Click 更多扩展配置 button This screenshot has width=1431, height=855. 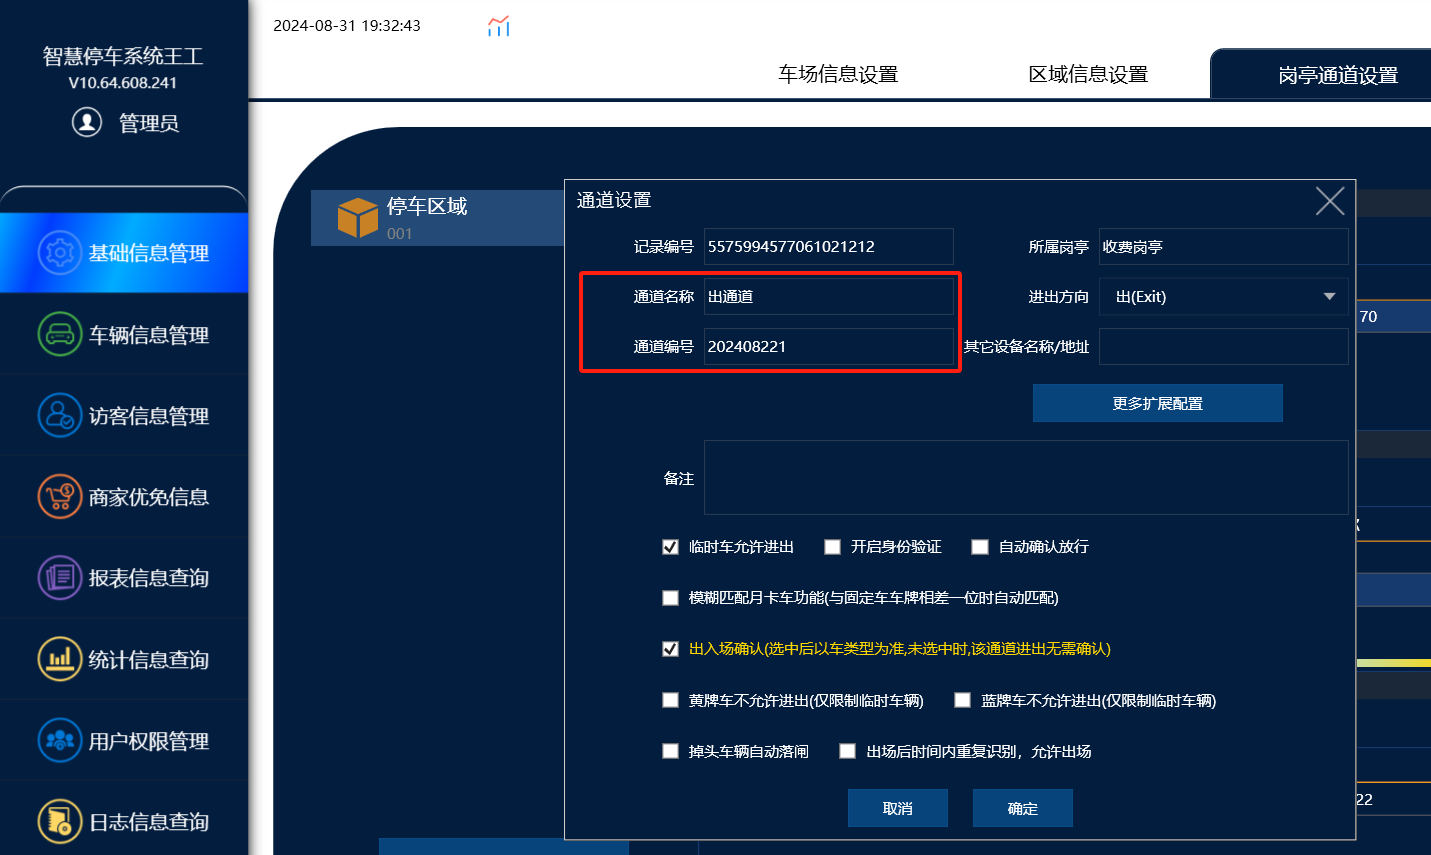pos(1158,403)
